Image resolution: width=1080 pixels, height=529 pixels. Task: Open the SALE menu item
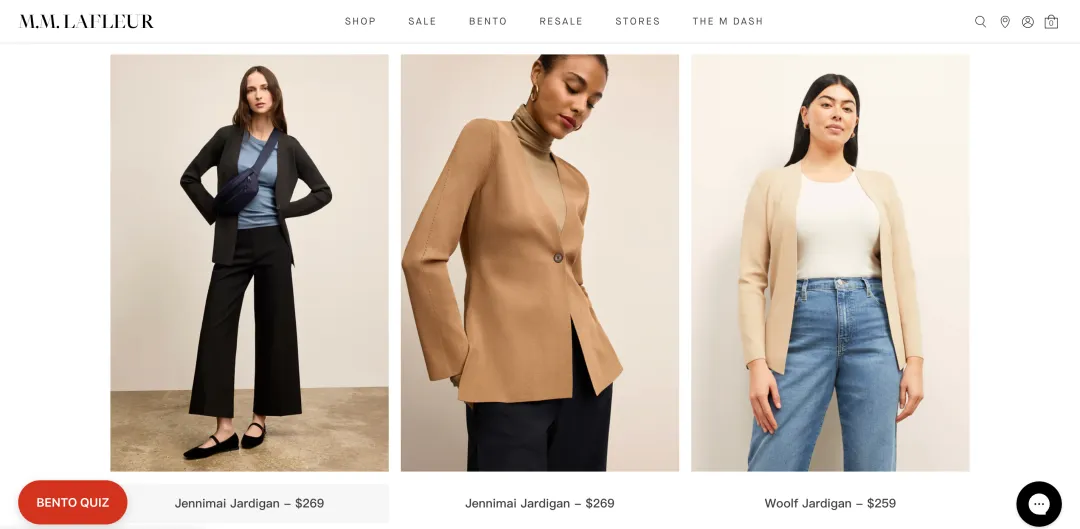click(x=422, y=21)
